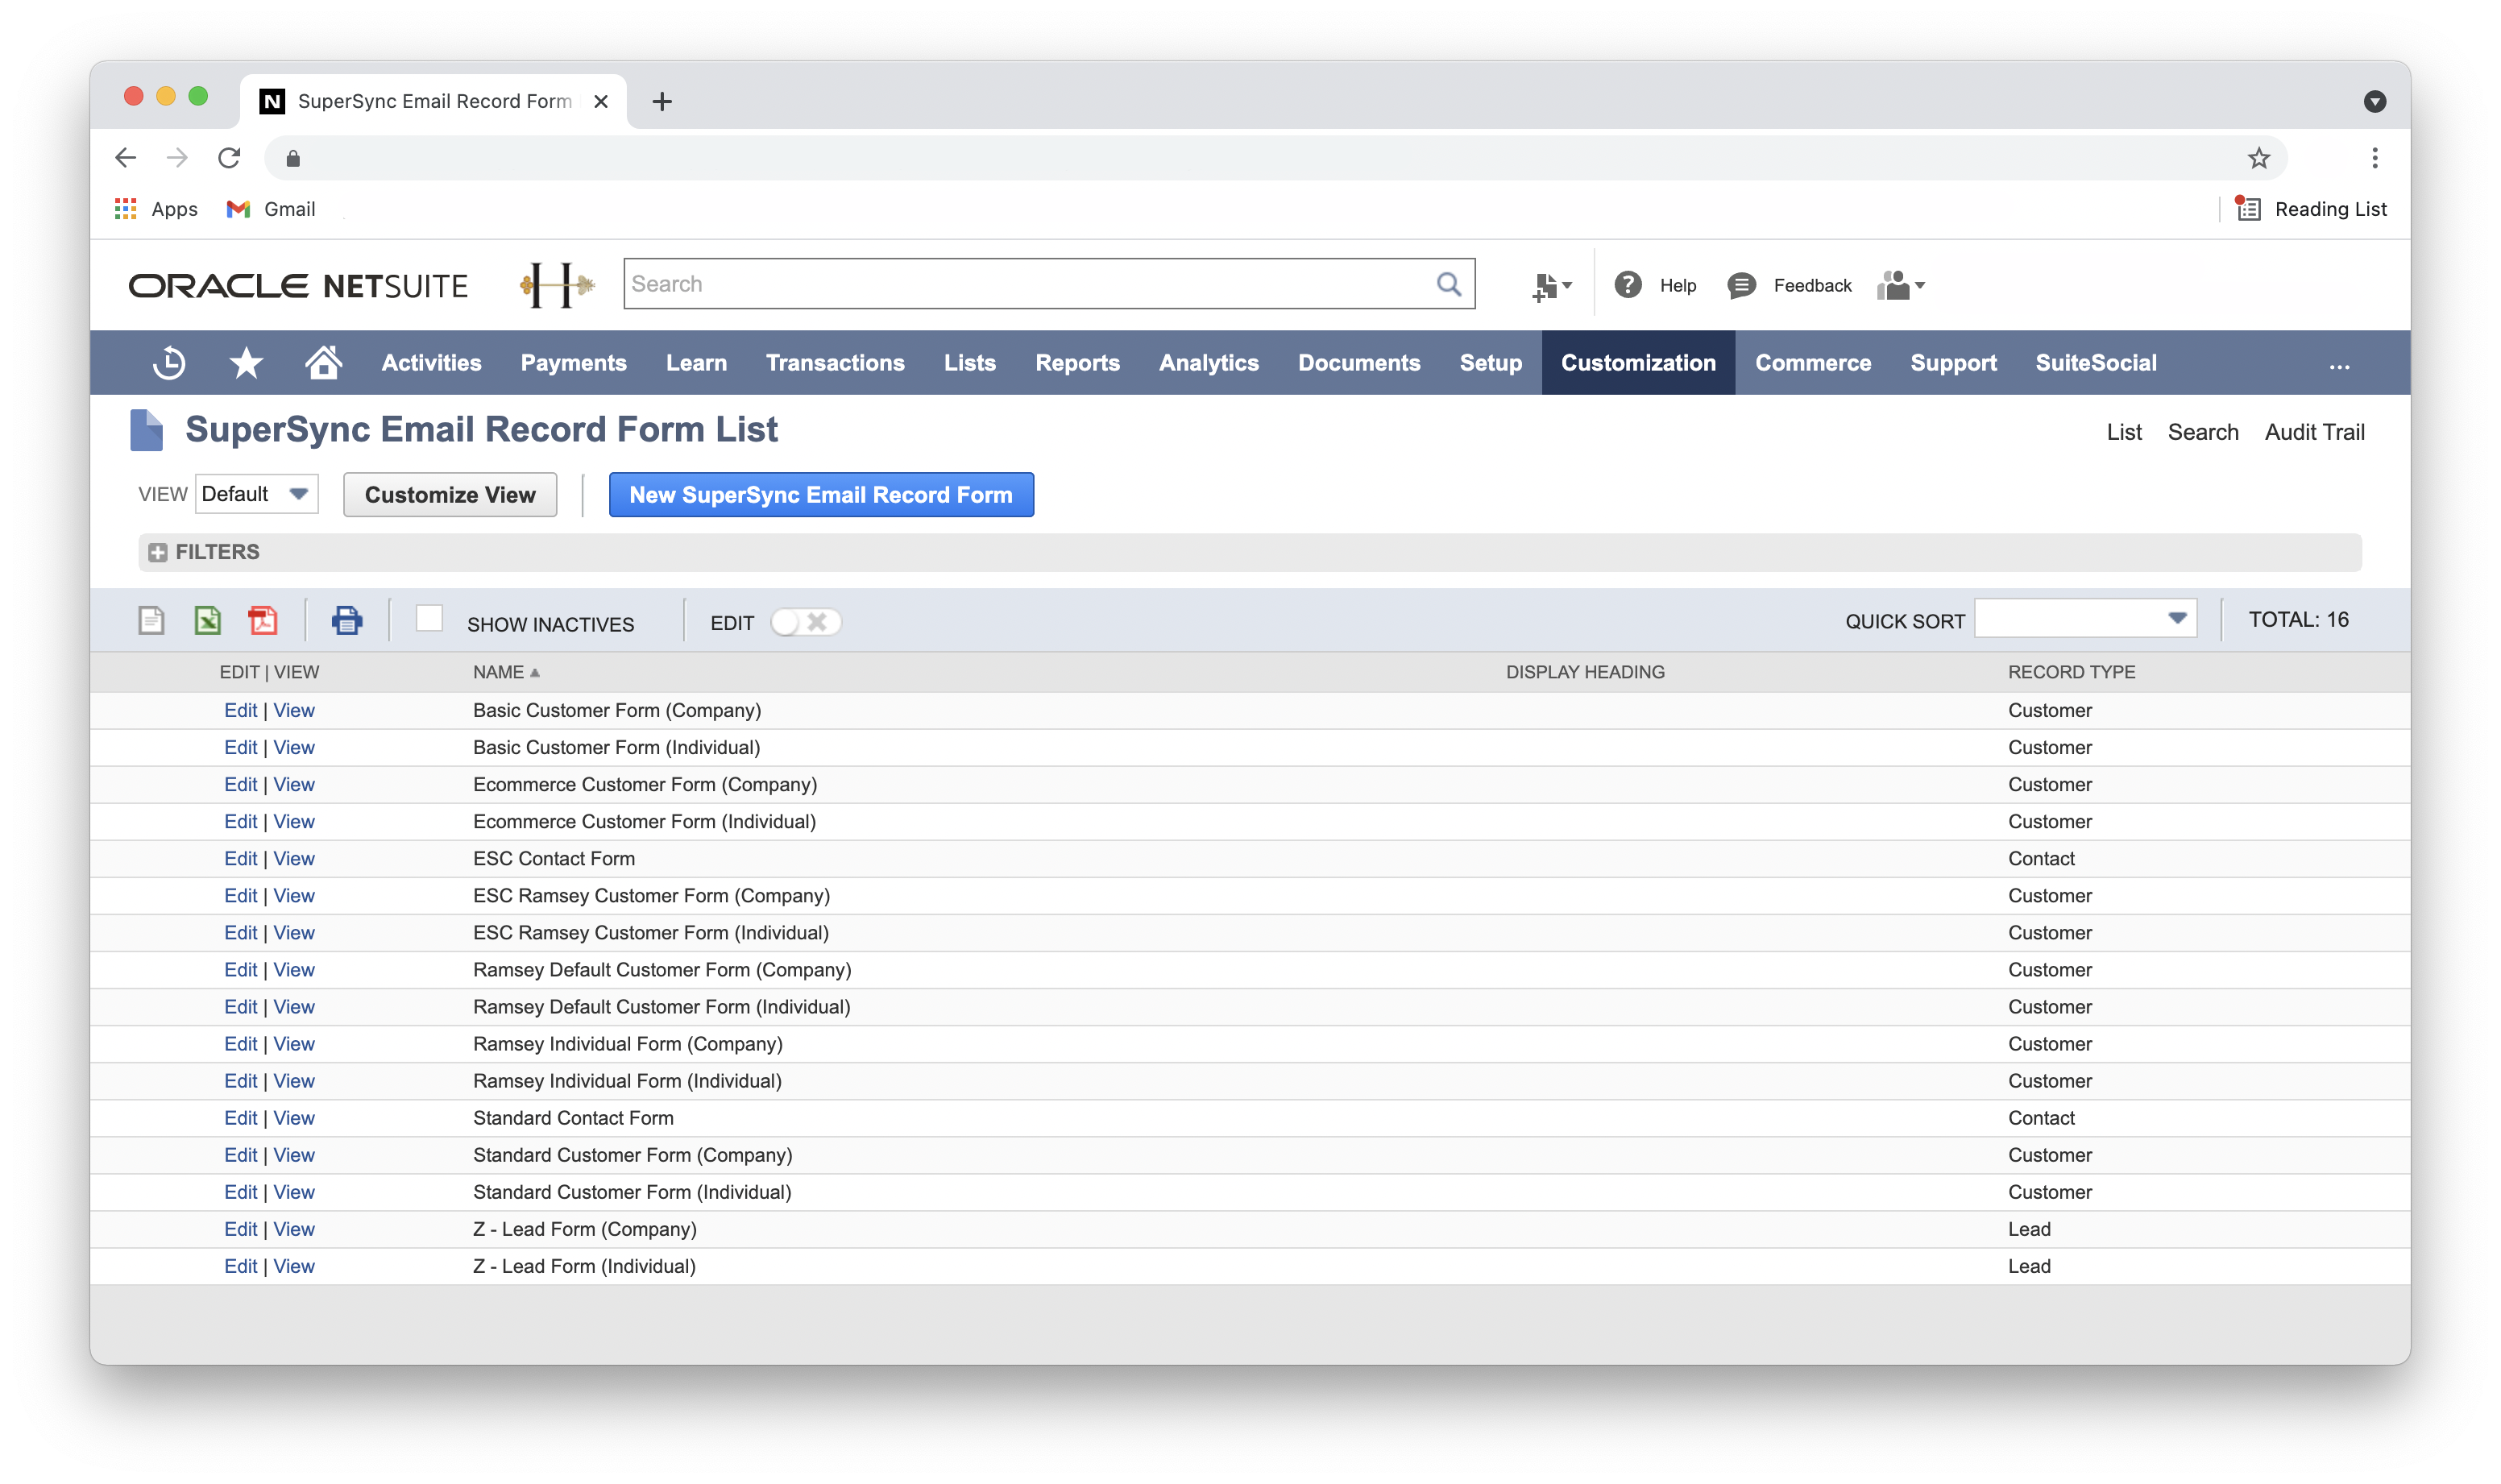This screenshot has height=1484, width=2501.
Task: Open the Quick Sort dropdown
Action: coord(2085,619)
